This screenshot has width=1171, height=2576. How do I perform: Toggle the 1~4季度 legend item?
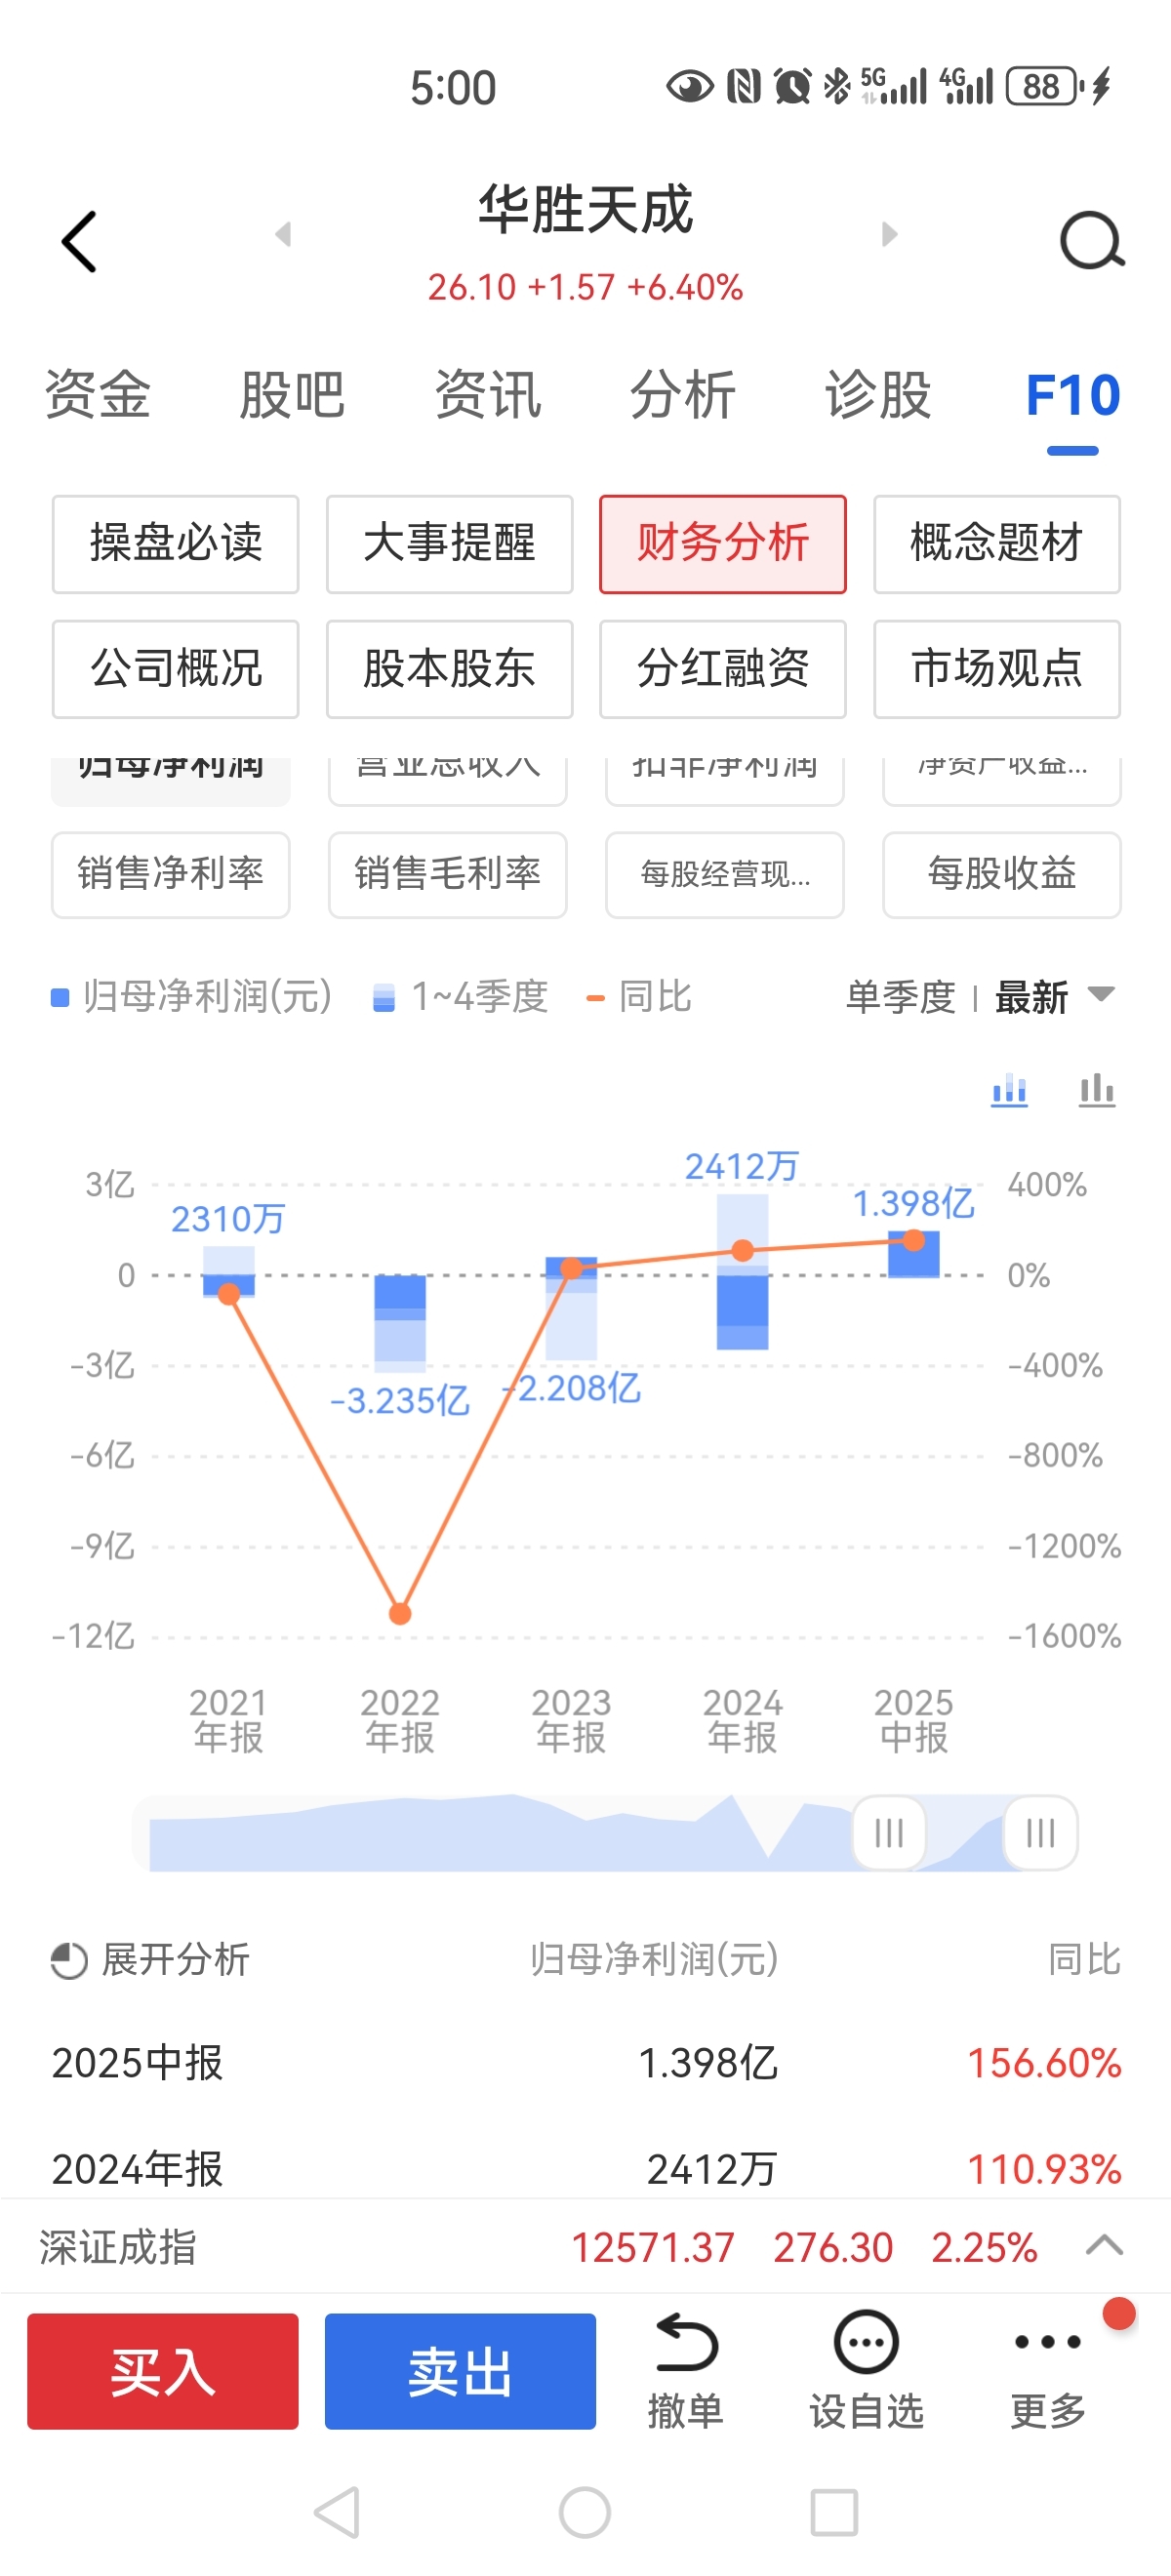pos(460,997)
